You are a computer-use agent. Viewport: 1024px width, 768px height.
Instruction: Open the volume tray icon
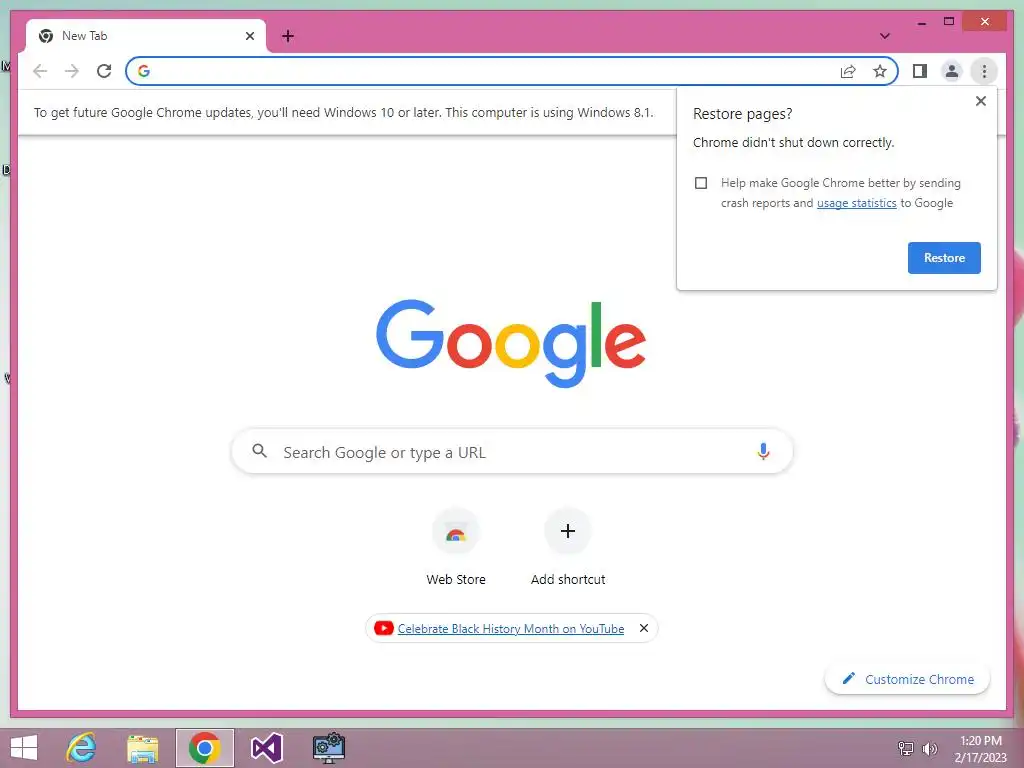click(930, 748)
